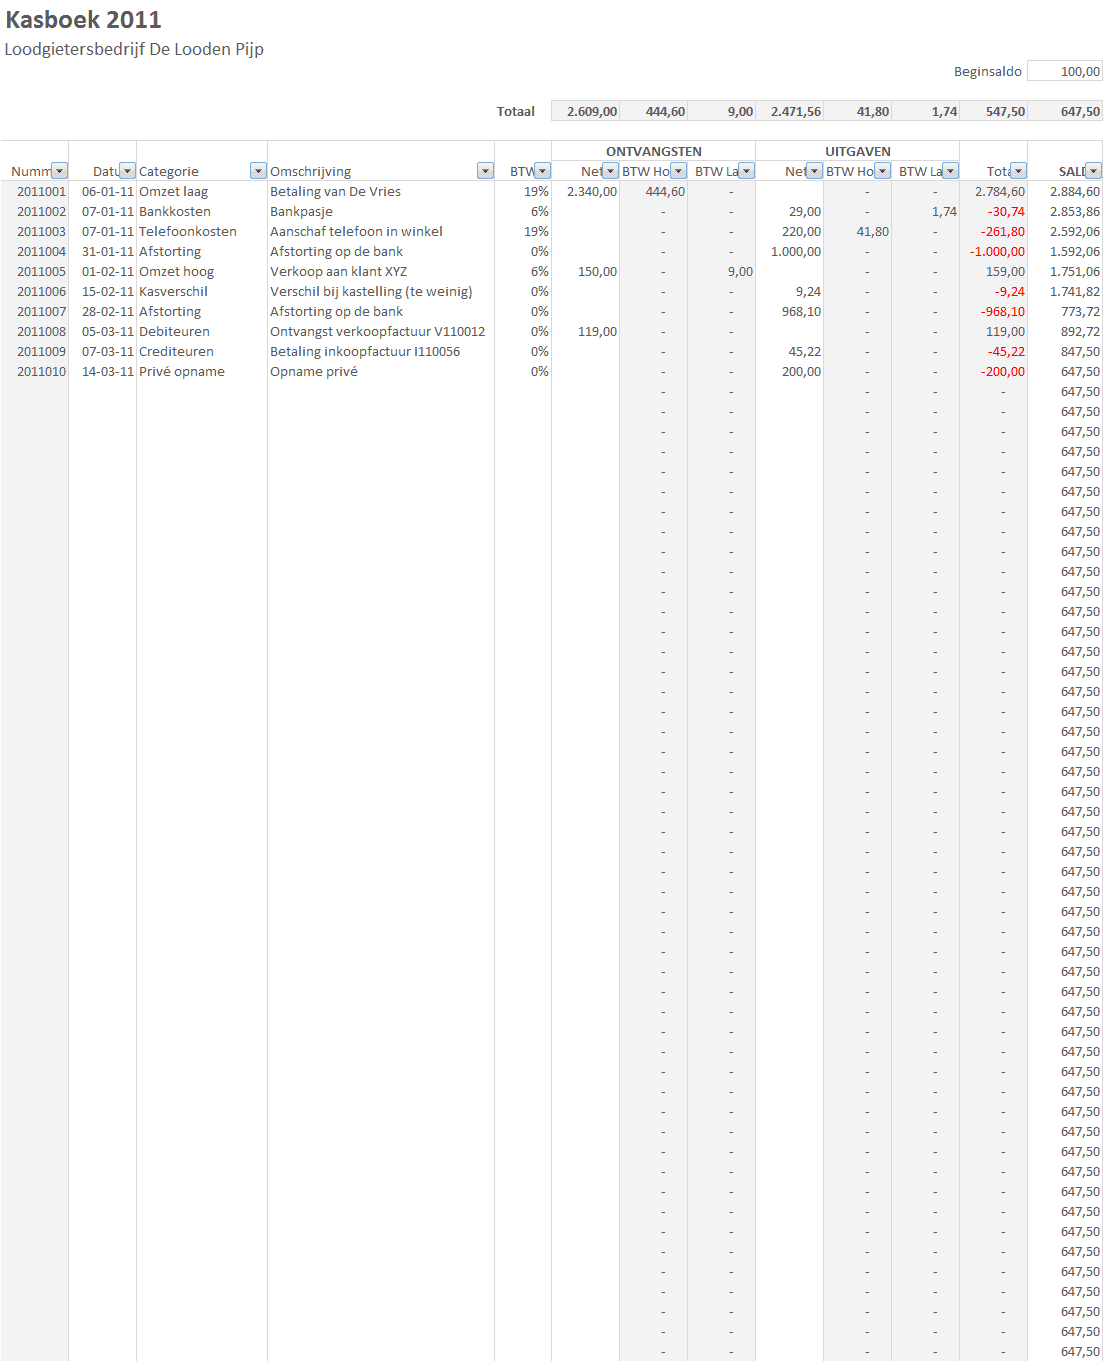
Task: Select entry number 2011005 cell
Action: point(41,271)
